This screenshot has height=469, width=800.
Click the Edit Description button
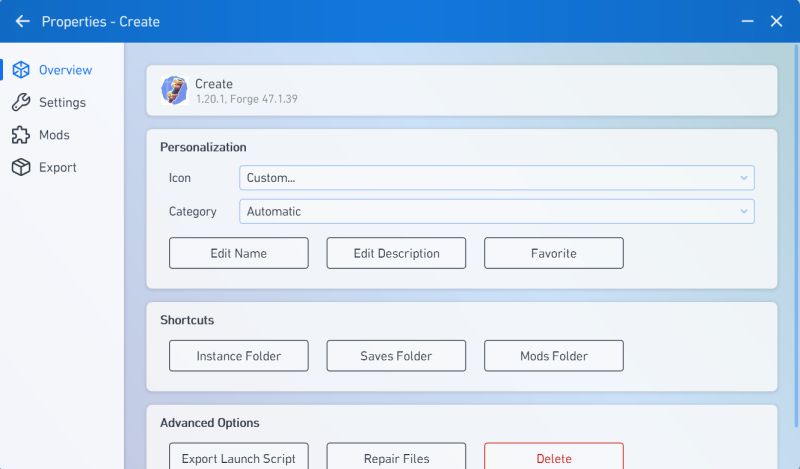click(x=396, y=253)
